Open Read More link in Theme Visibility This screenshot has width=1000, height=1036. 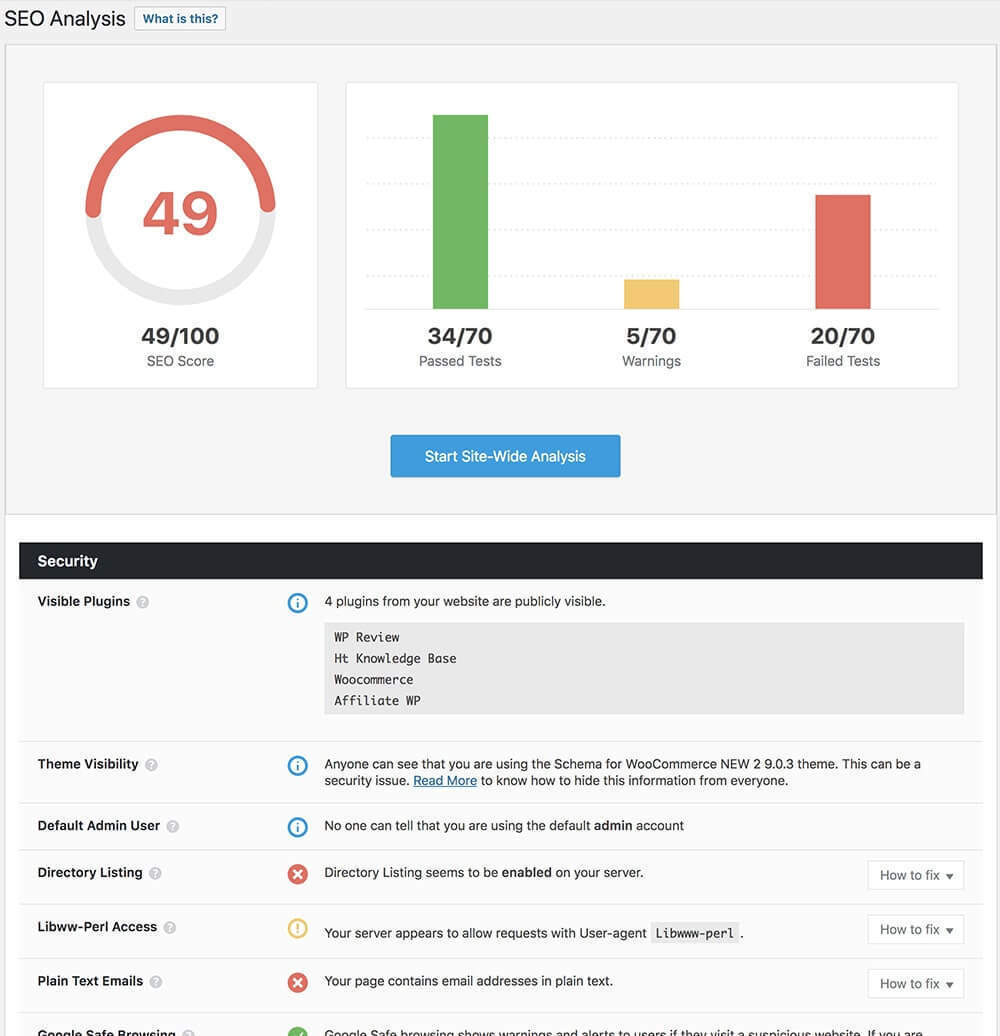pyautogui.click(x=444, y=781)
